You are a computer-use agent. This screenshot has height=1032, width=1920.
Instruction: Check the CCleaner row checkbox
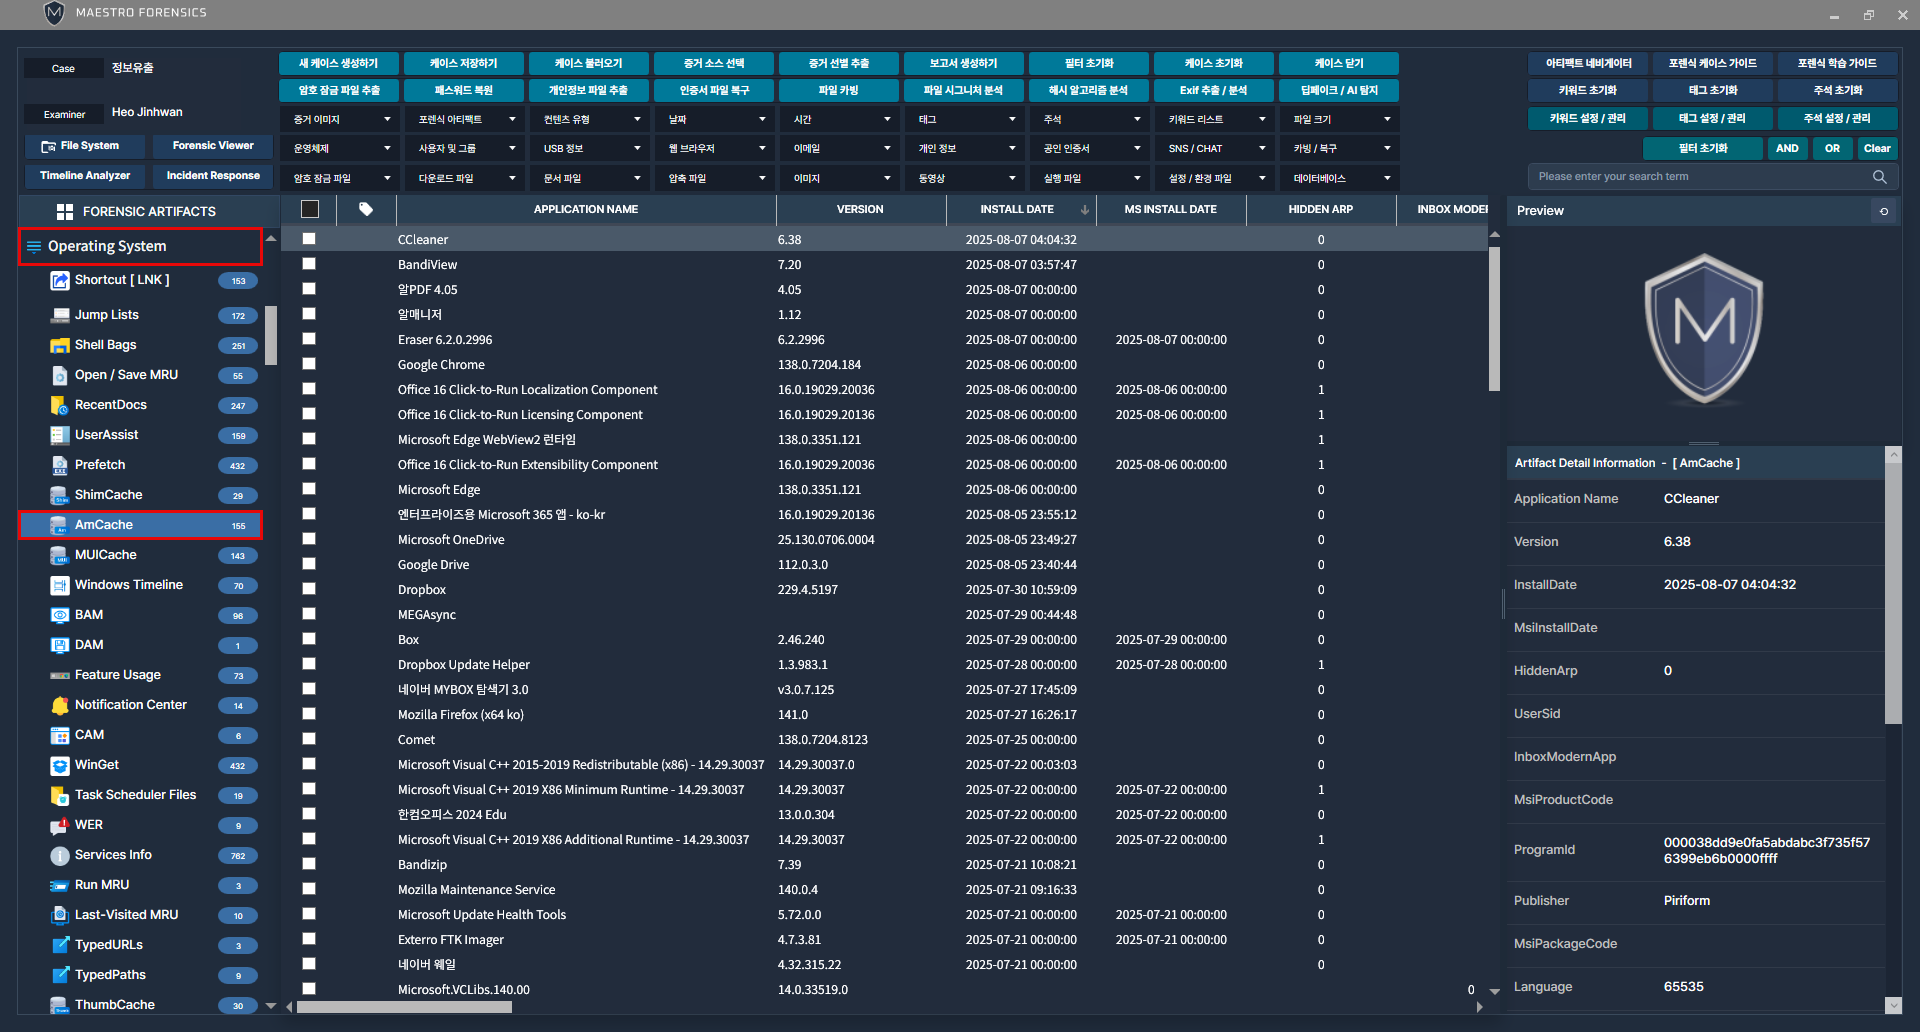(x=309, y=239)
